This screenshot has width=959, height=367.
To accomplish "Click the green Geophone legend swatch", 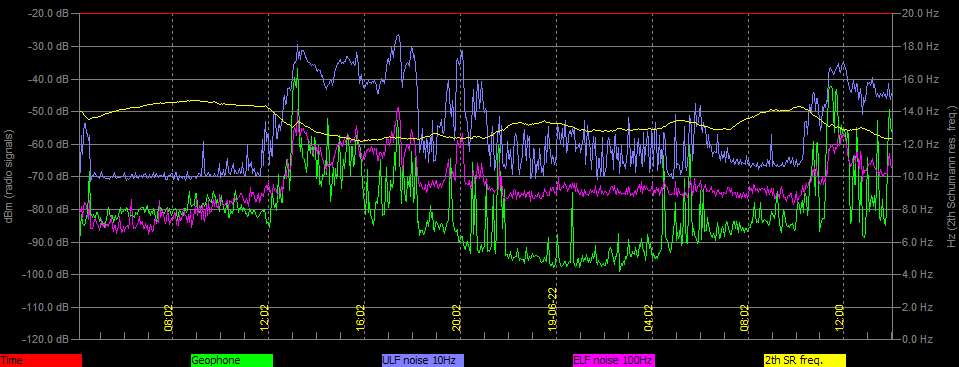I will [232, 360].
